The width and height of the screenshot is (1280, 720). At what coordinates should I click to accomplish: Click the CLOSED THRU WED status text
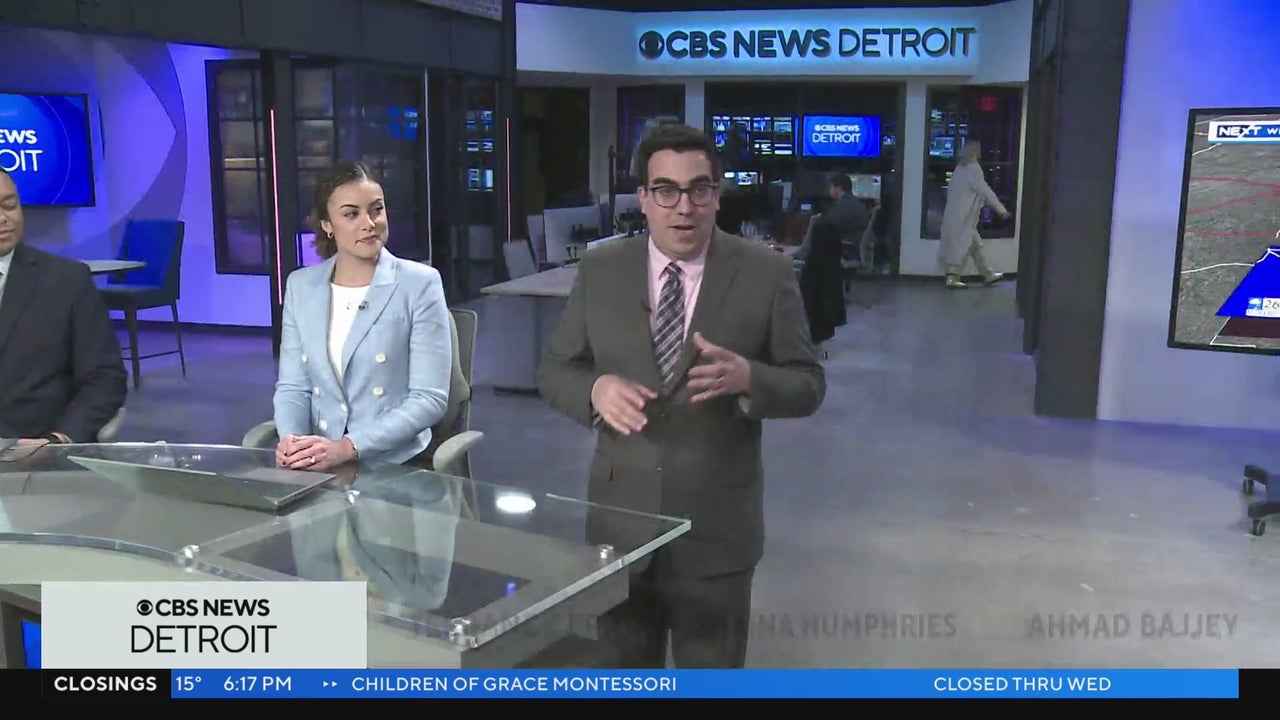(1021, 684)
